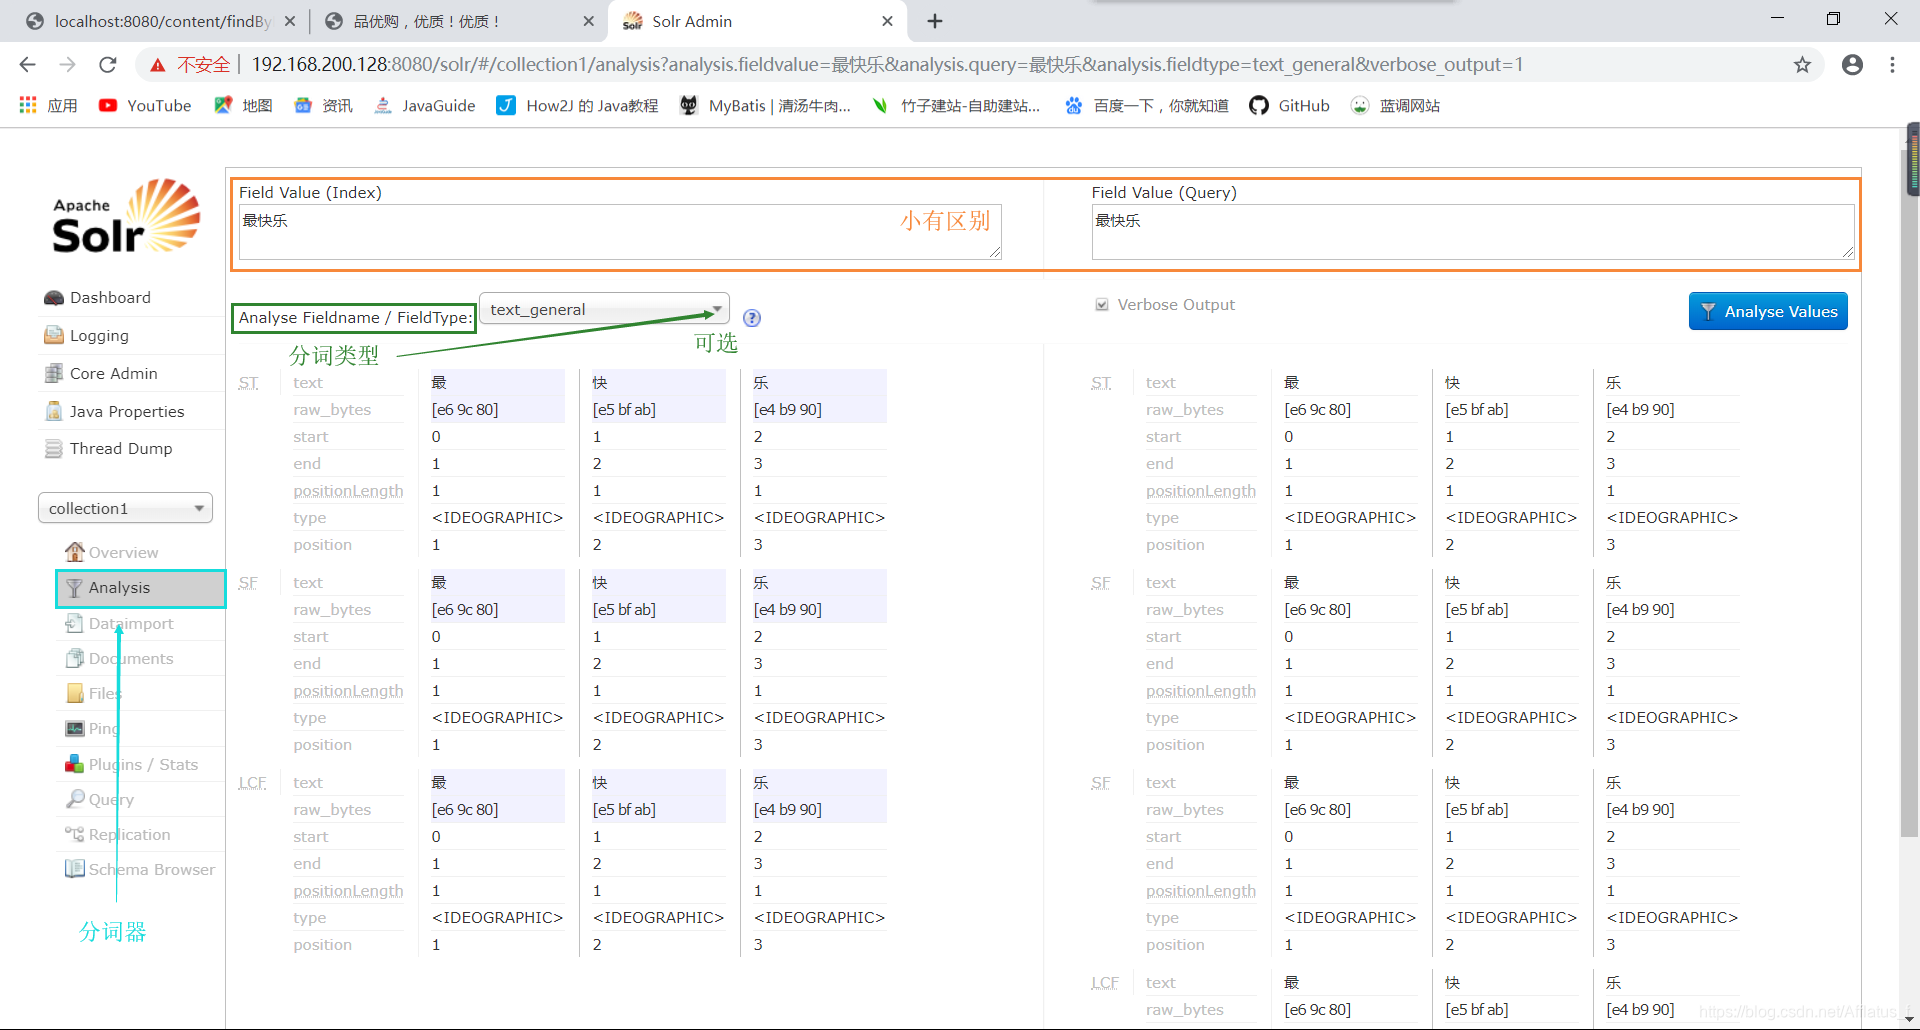Screen dimensions: 1920x1030
Task: Click the insecure site warning icon
Action: coord(158,65)
